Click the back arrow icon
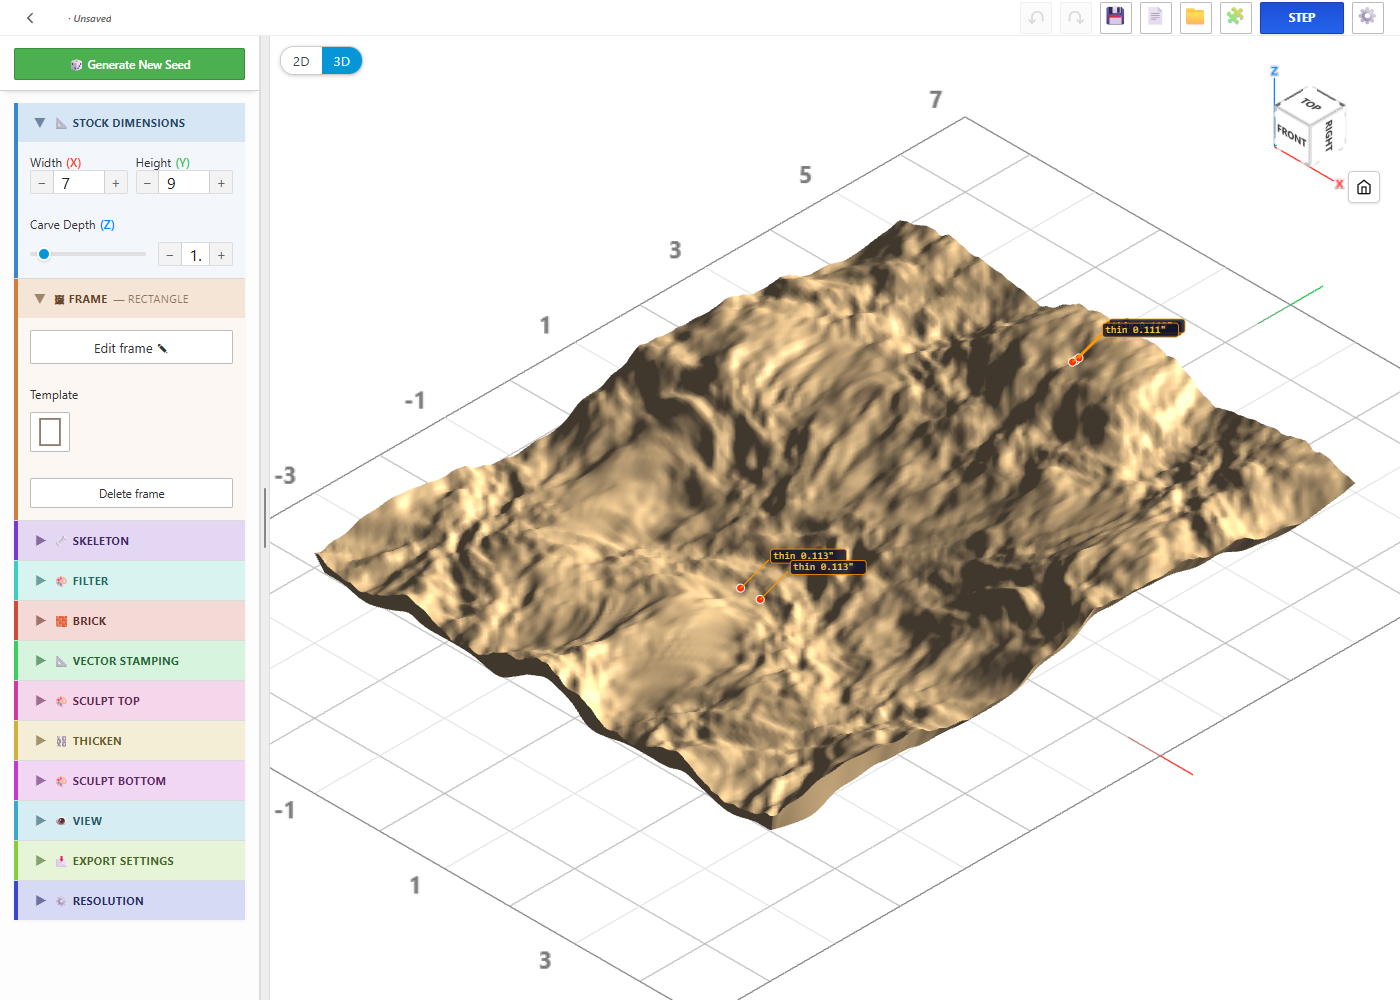Screen dimensions: 1400x1000 pos(30,18)
